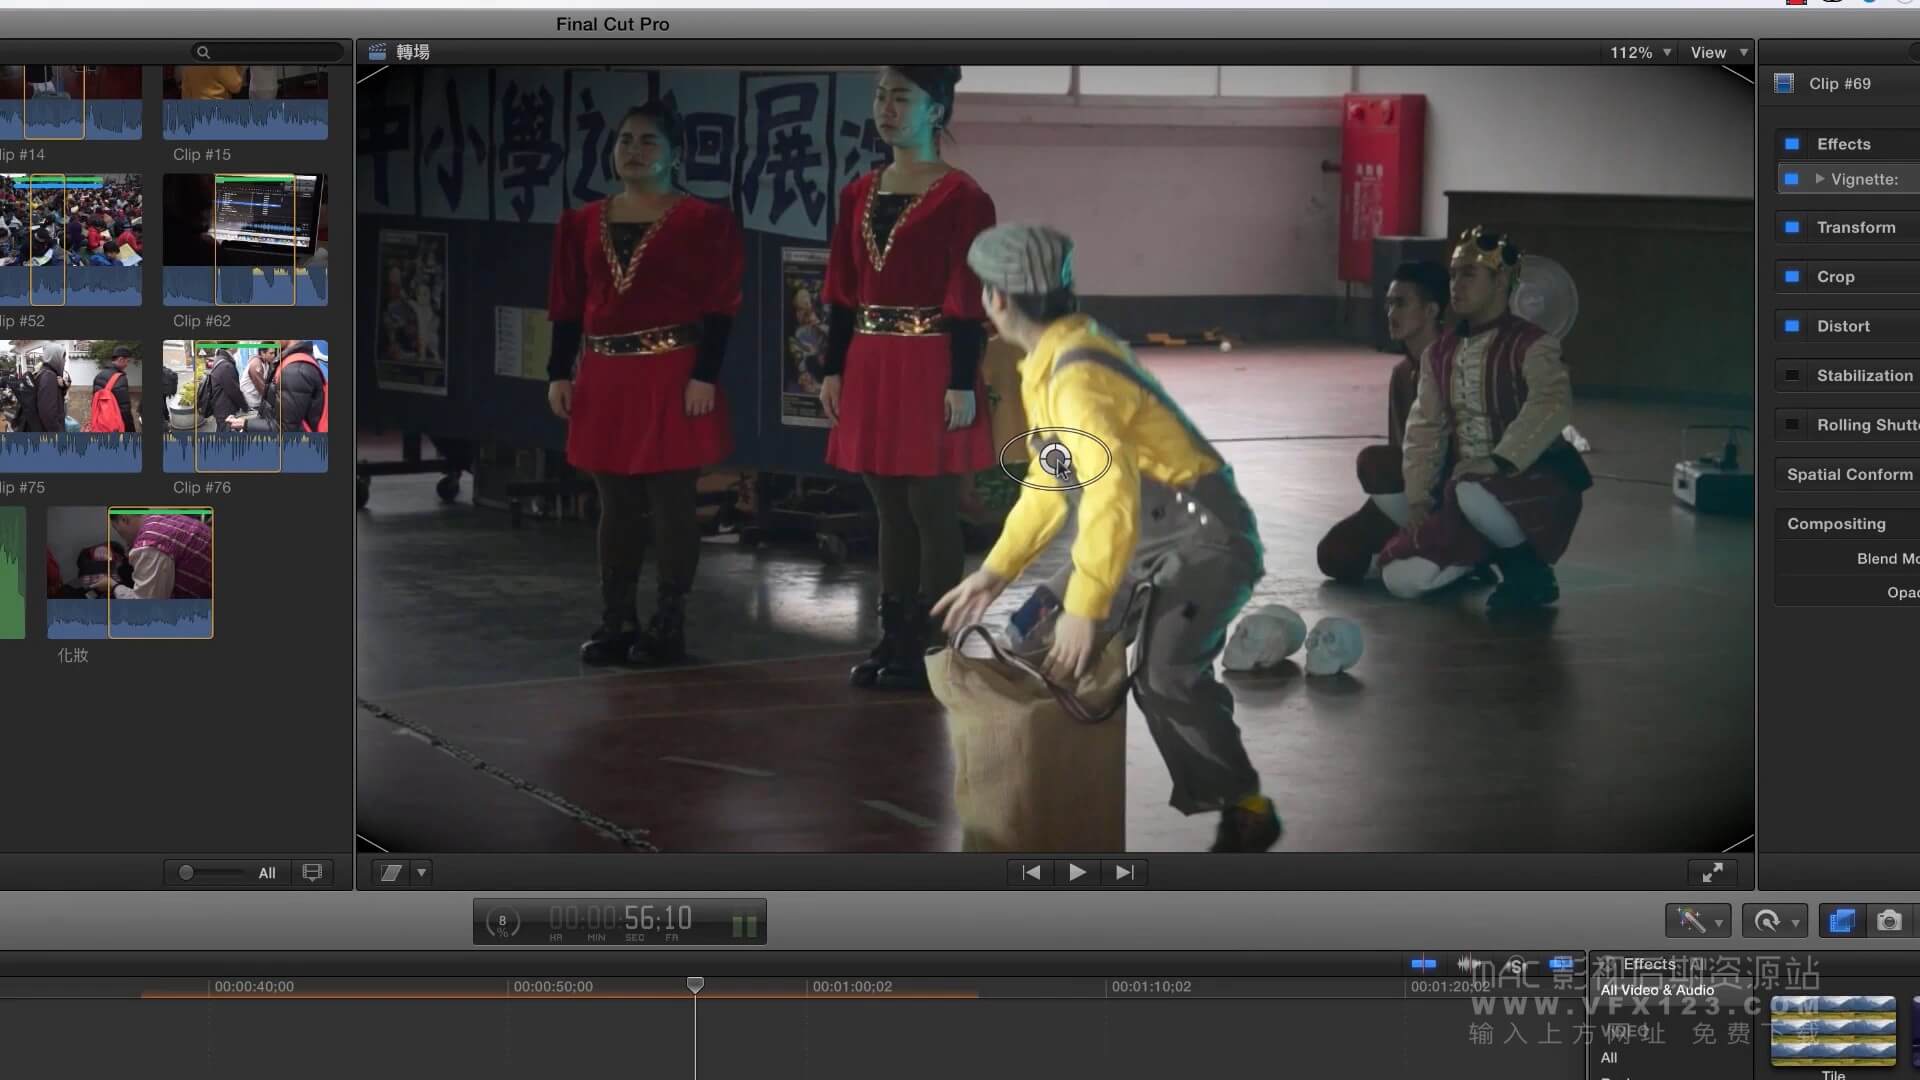Select the All category under Video
Screen dimensions: 1920x1080
click(1609, 1057)
